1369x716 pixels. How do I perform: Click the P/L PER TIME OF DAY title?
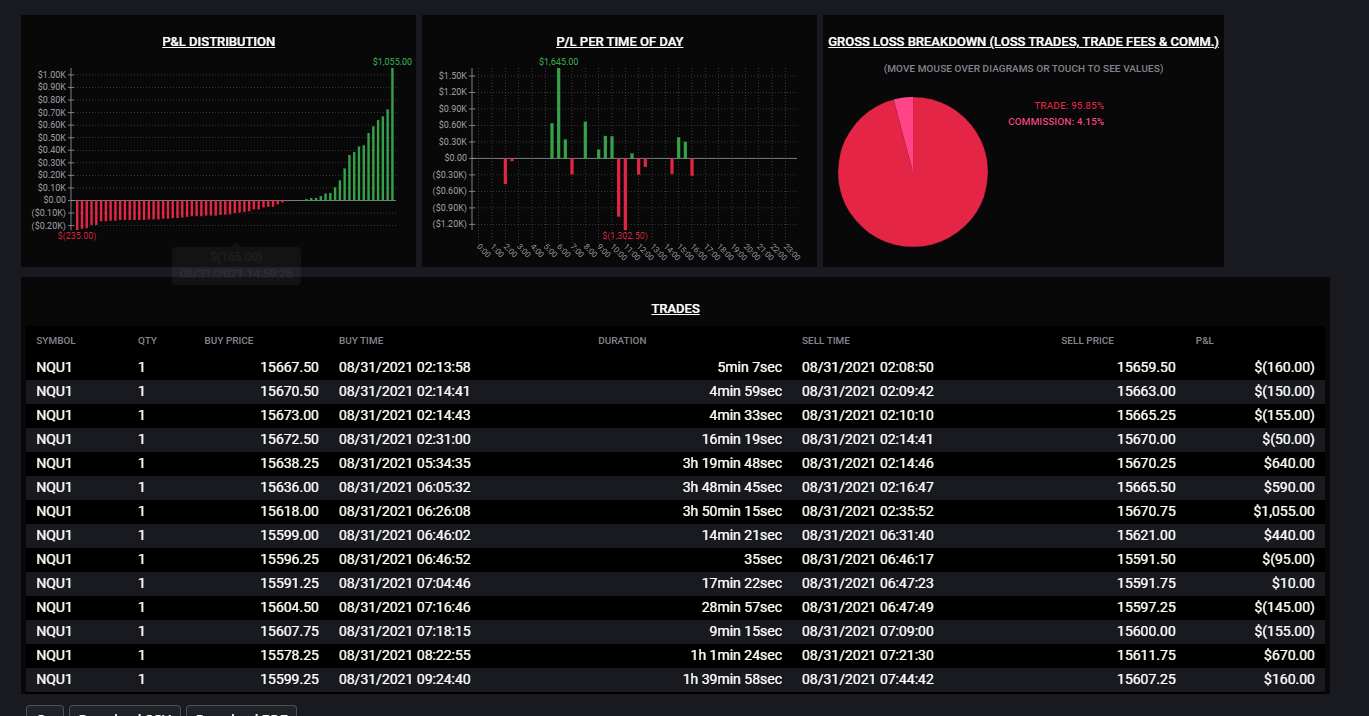[x=620, y=42]
